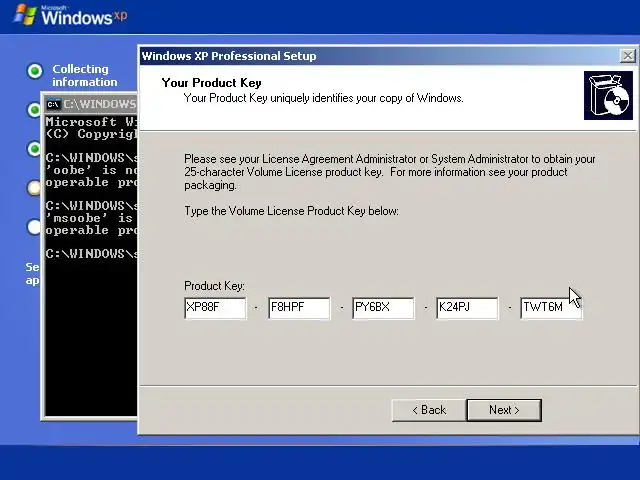
Task: Click the 'Your Product Key' heading
Action: pyautogui.click(x=211, y=83)
